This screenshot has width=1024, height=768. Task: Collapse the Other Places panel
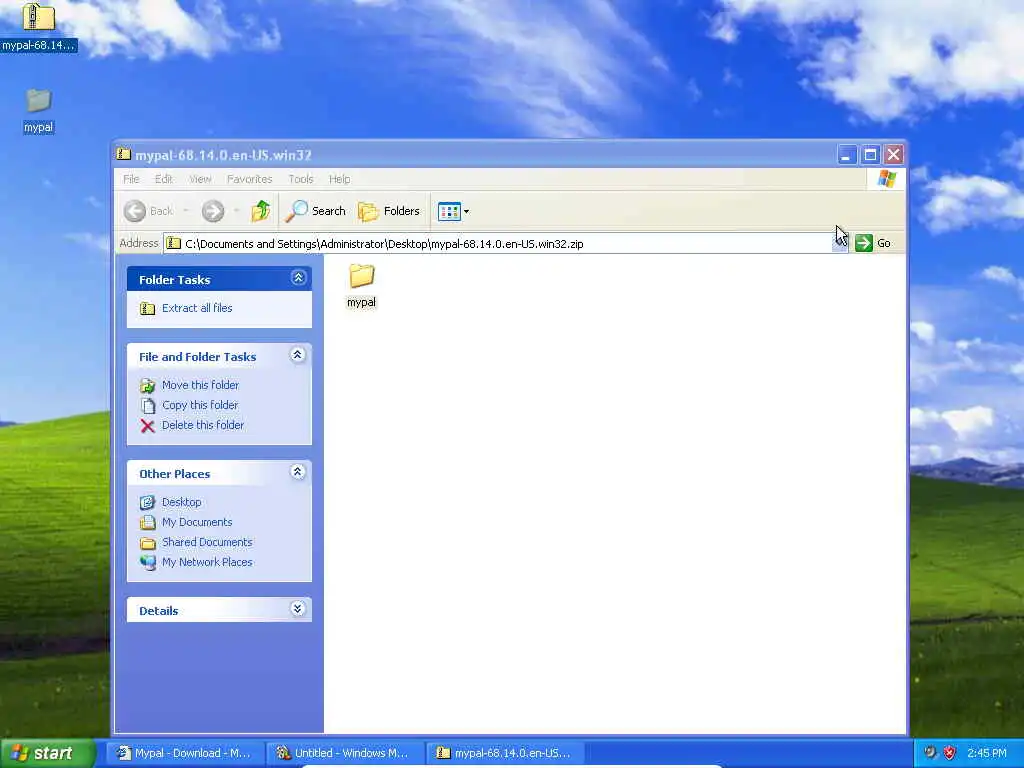coord(297,472)
